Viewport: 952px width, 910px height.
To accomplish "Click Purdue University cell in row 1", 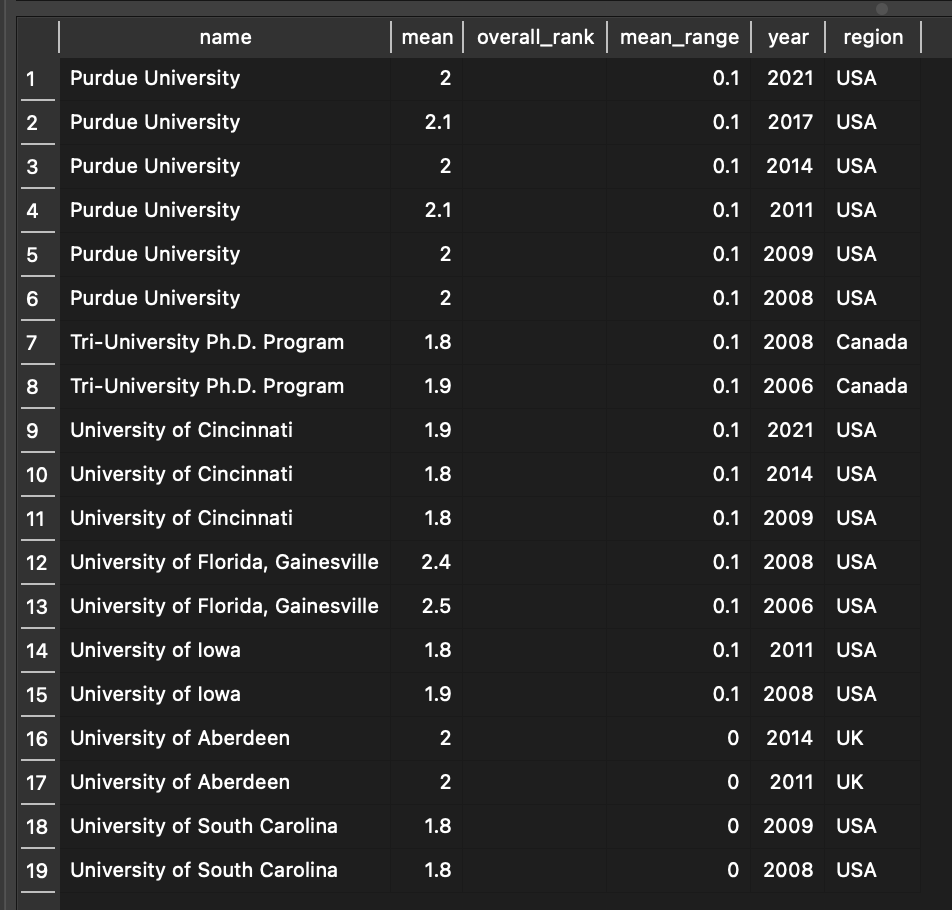I will tap(155, 79).
